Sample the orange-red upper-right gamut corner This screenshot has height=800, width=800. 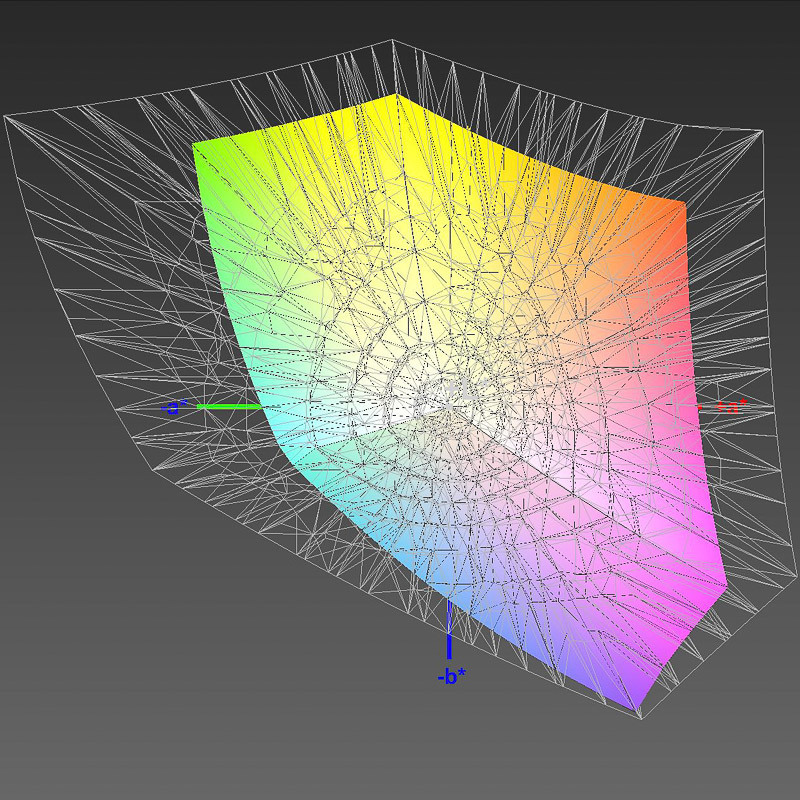tap(682, 205)
